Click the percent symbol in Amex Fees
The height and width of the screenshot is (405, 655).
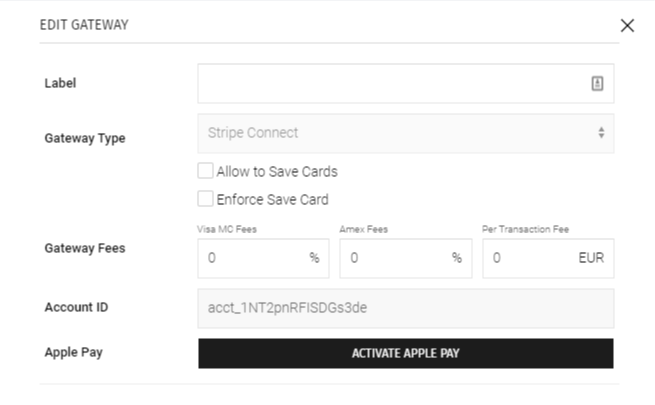[456, 258]
